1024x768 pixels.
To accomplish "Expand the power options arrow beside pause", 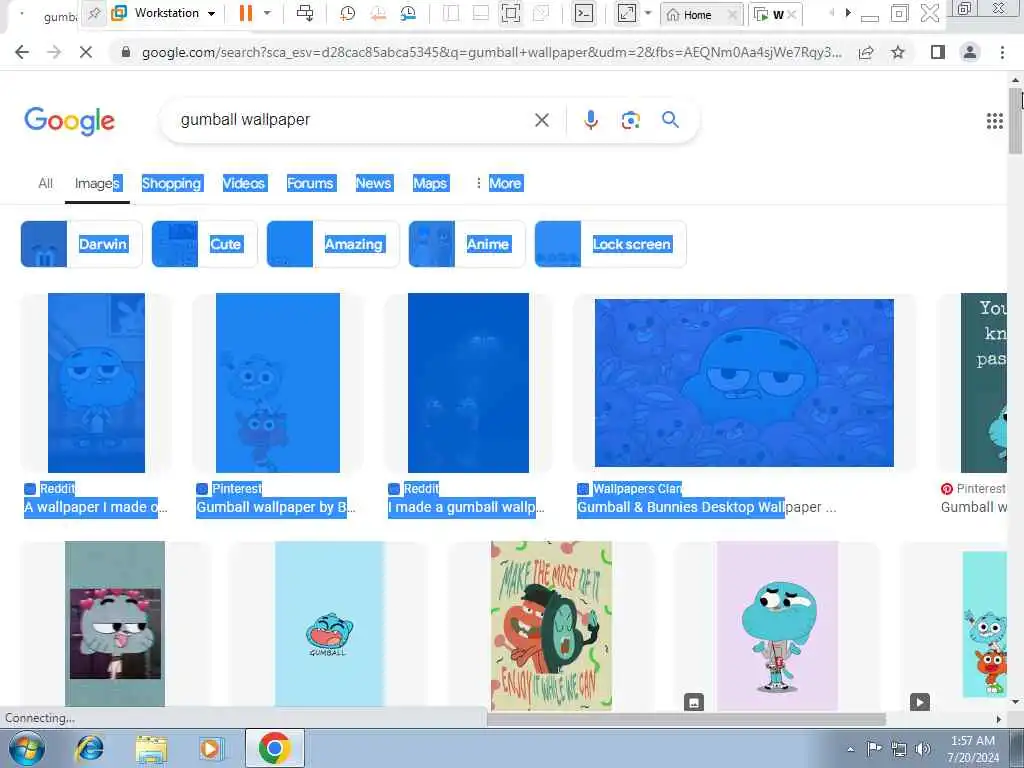I will (x=267, y=13).
